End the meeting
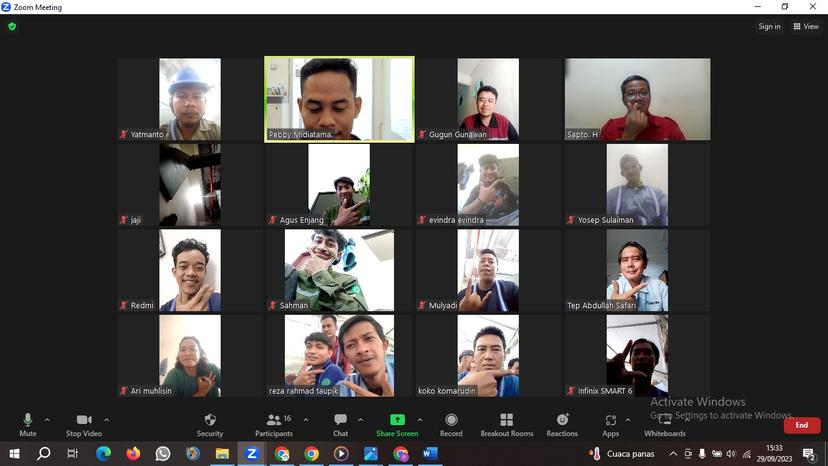Viewport: 828px width, 466px height. pyautogui.click(x=802, y=425)
